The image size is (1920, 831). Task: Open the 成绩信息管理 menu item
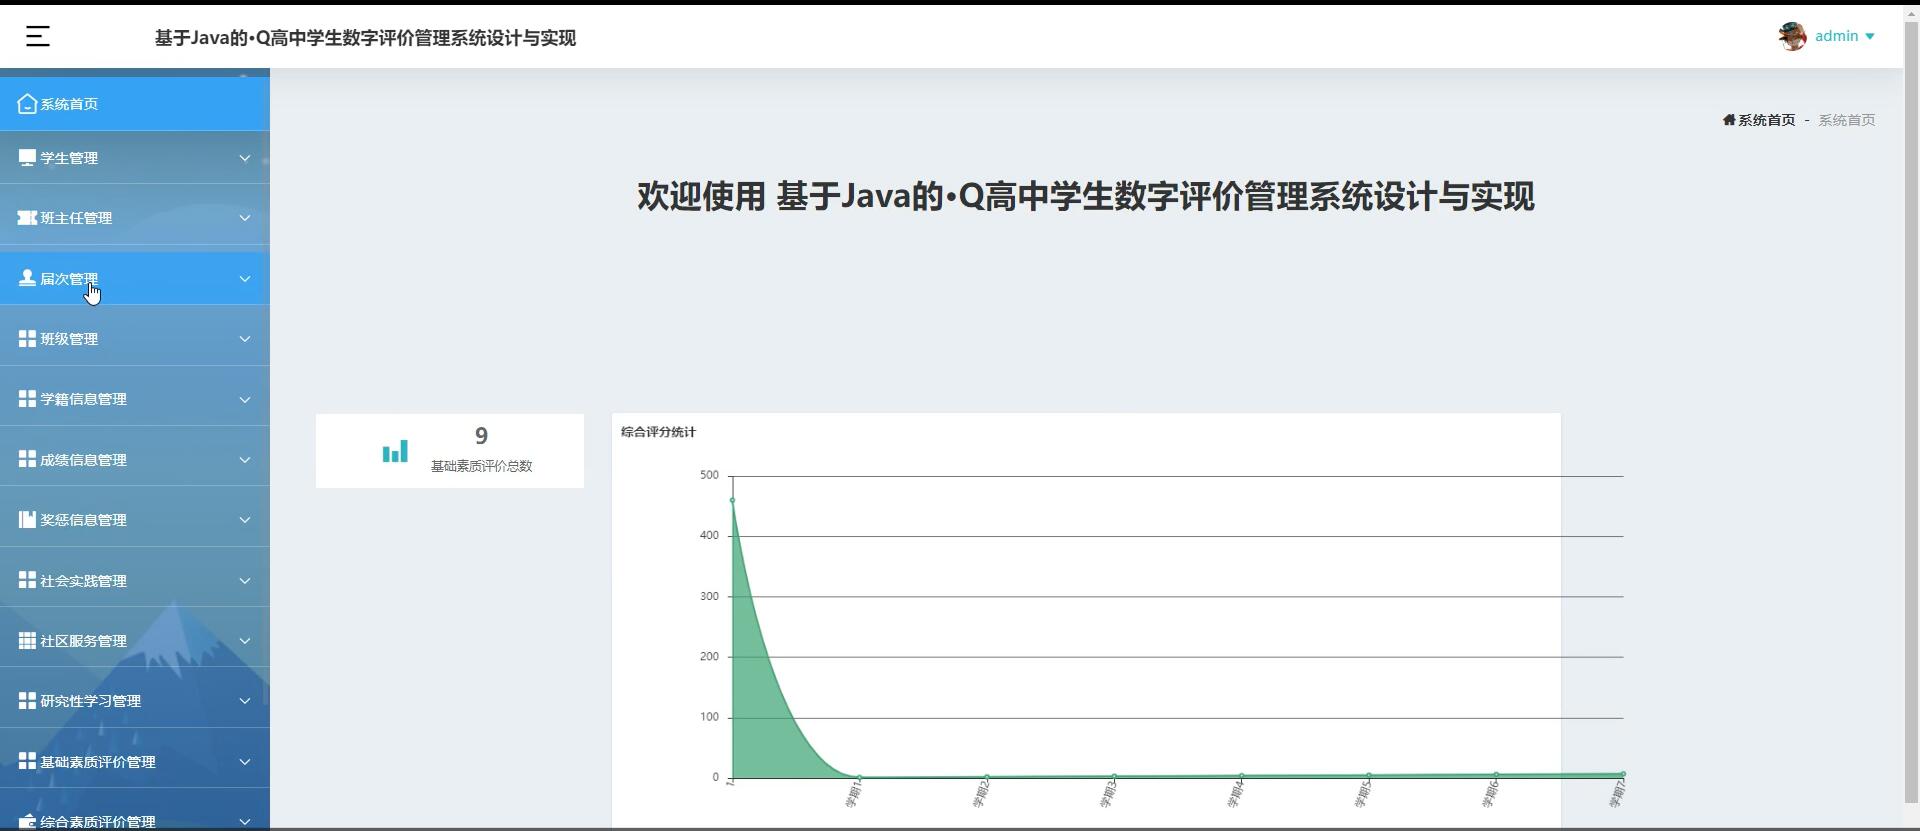(x=135, y=460)
